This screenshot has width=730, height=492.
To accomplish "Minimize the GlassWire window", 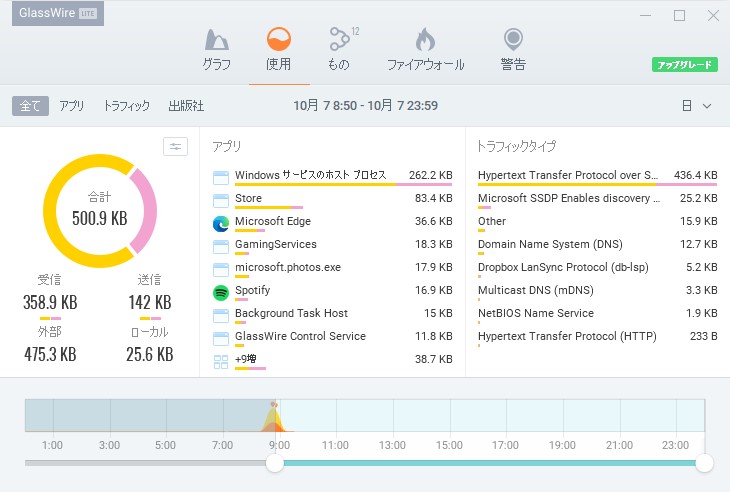I will point(645,15).
